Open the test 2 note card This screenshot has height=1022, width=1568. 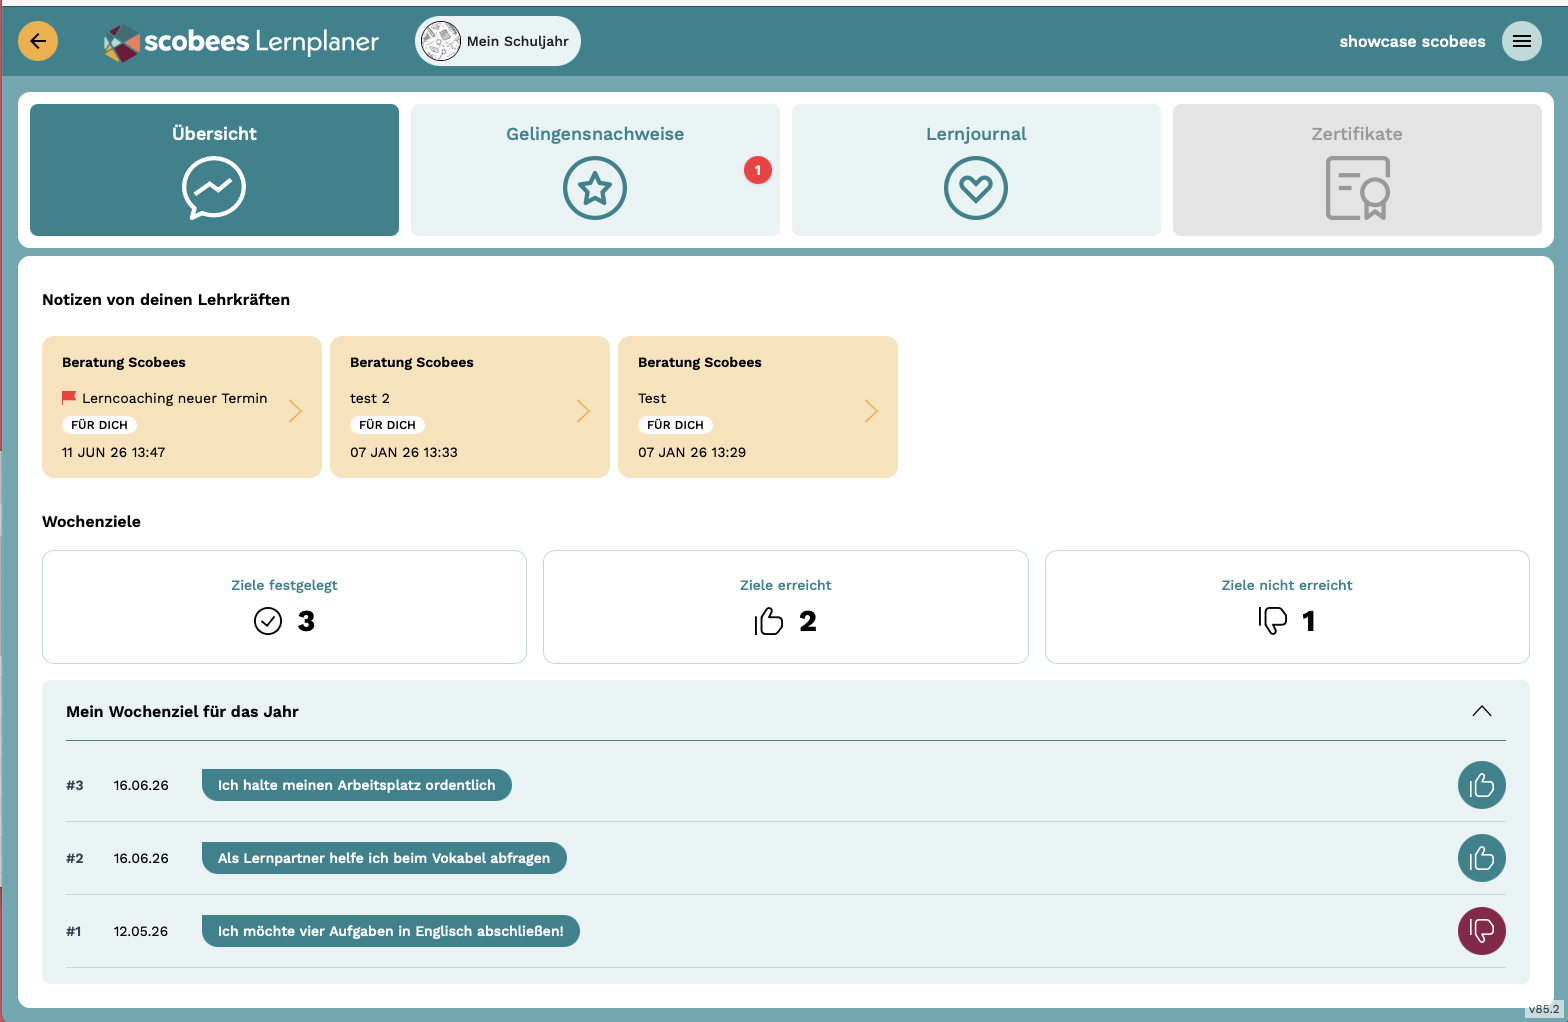pyautogui.click(x=470, y=407)
